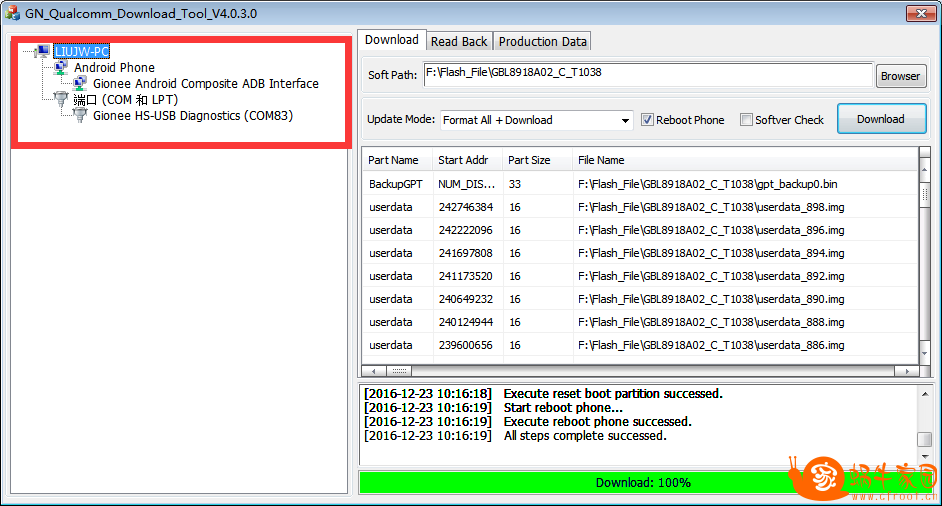Click the Gionee ADB Interface device icon
This screenshot has height=506, width=942.
pyautogui.click(x=80, y=84)
